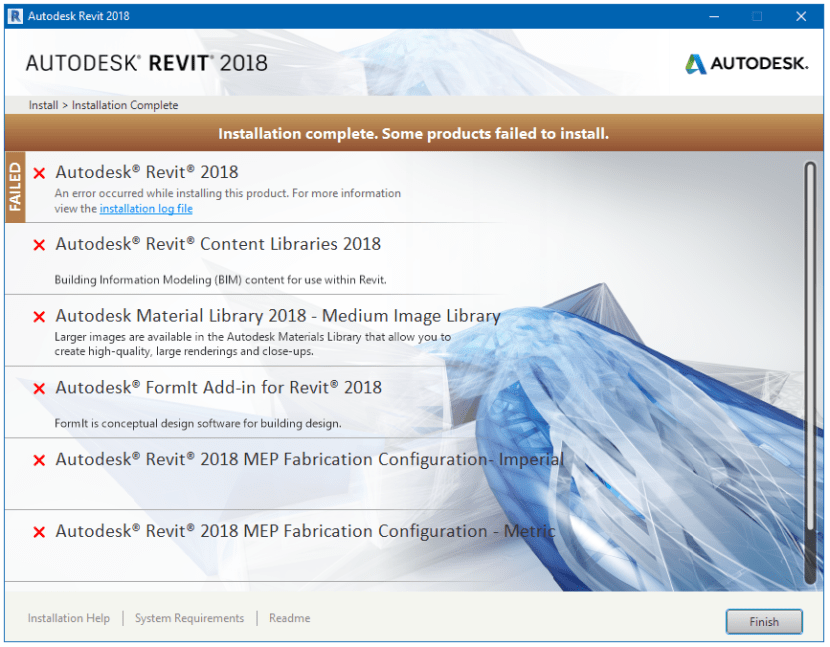Viewport: 830px width, 647px height.
Task: Click the red X beside Autodesk Material Library
Action: 39,317
